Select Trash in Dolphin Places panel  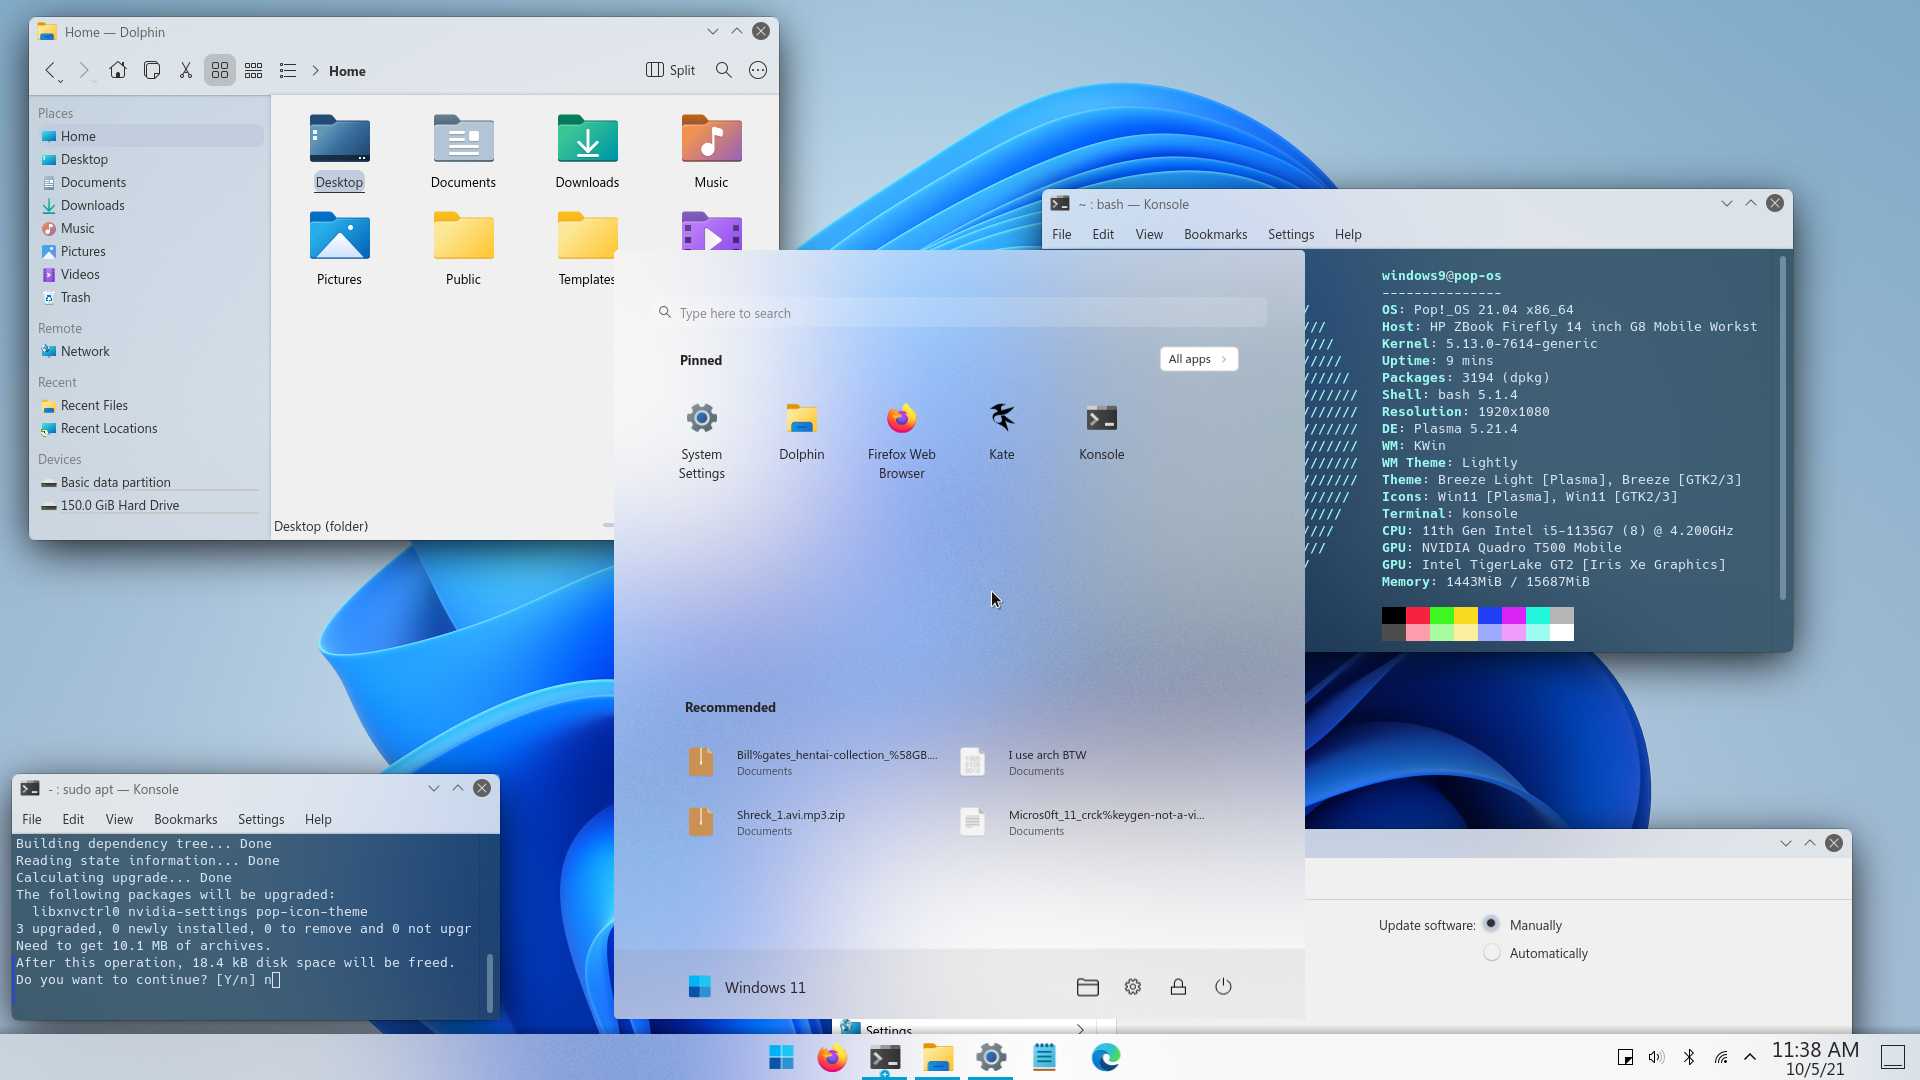click(150, 297)
